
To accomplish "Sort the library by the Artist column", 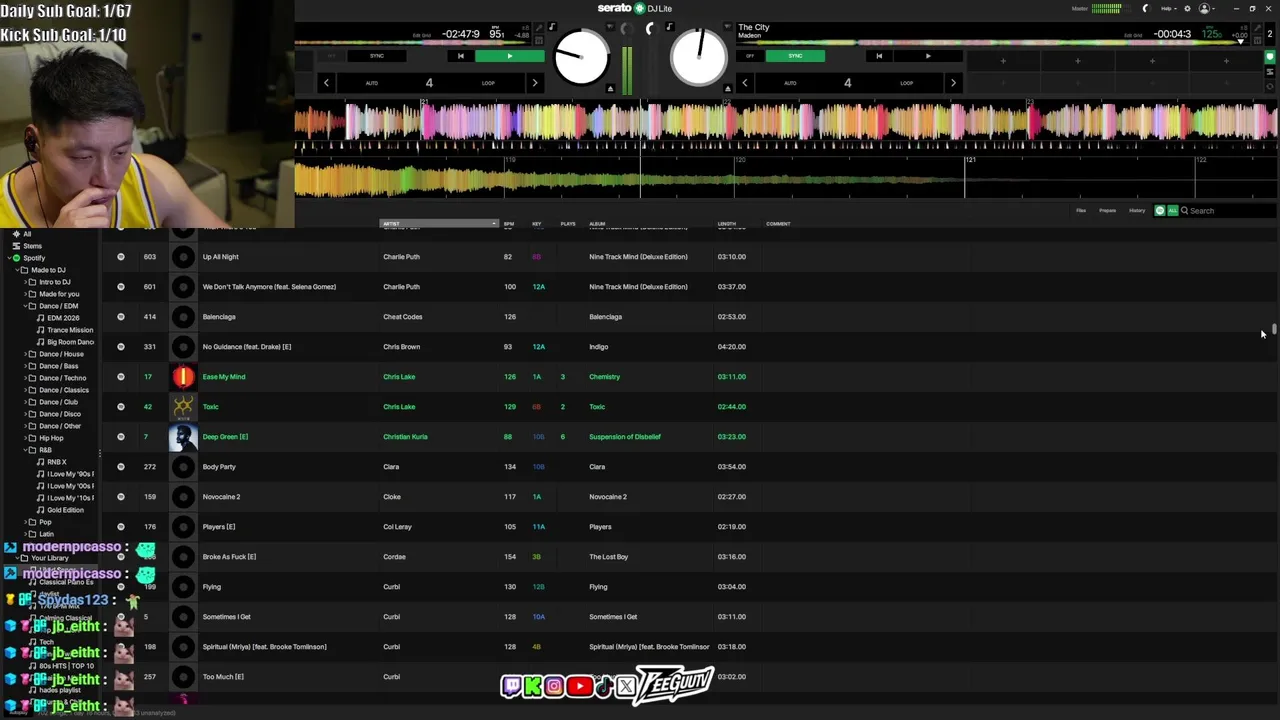I will [x=438, y=224].
